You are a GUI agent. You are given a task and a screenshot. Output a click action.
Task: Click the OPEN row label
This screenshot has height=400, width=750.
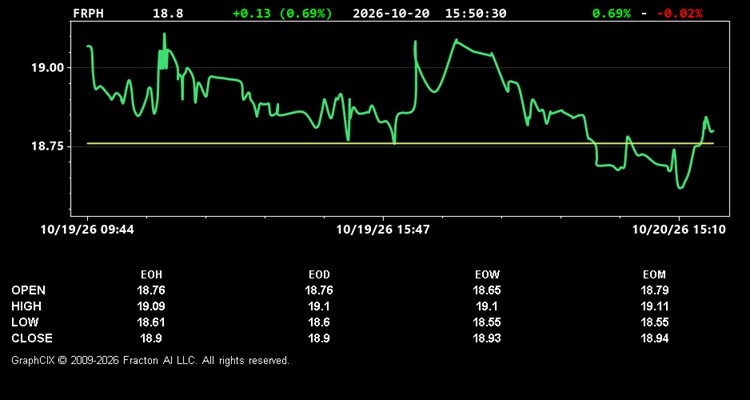point(29,290)
